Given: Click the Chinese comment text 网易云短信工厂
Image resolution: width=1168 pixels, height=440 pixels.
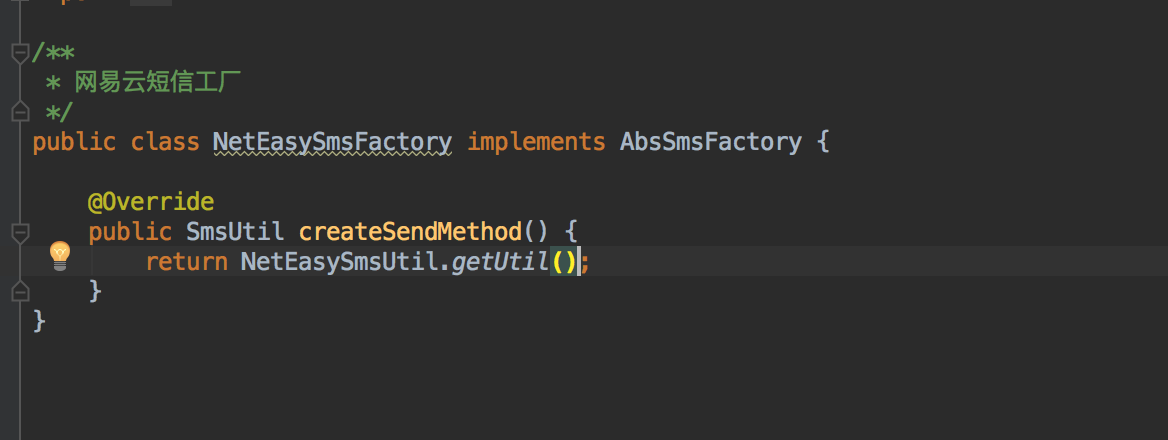Looking at the screenshot, I should click(158, 82).
